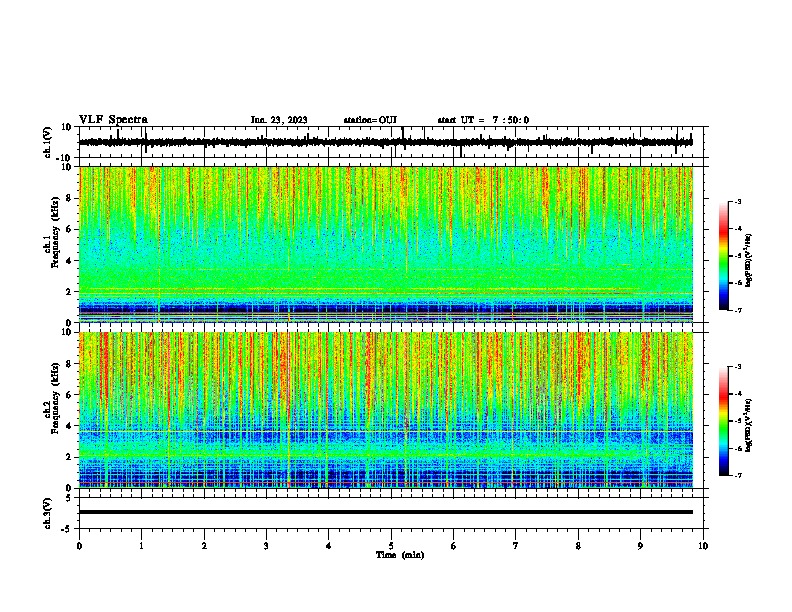Select the date text "Jan. 23, 2023"
Screen dimensions: 792x612
(279, 120)
